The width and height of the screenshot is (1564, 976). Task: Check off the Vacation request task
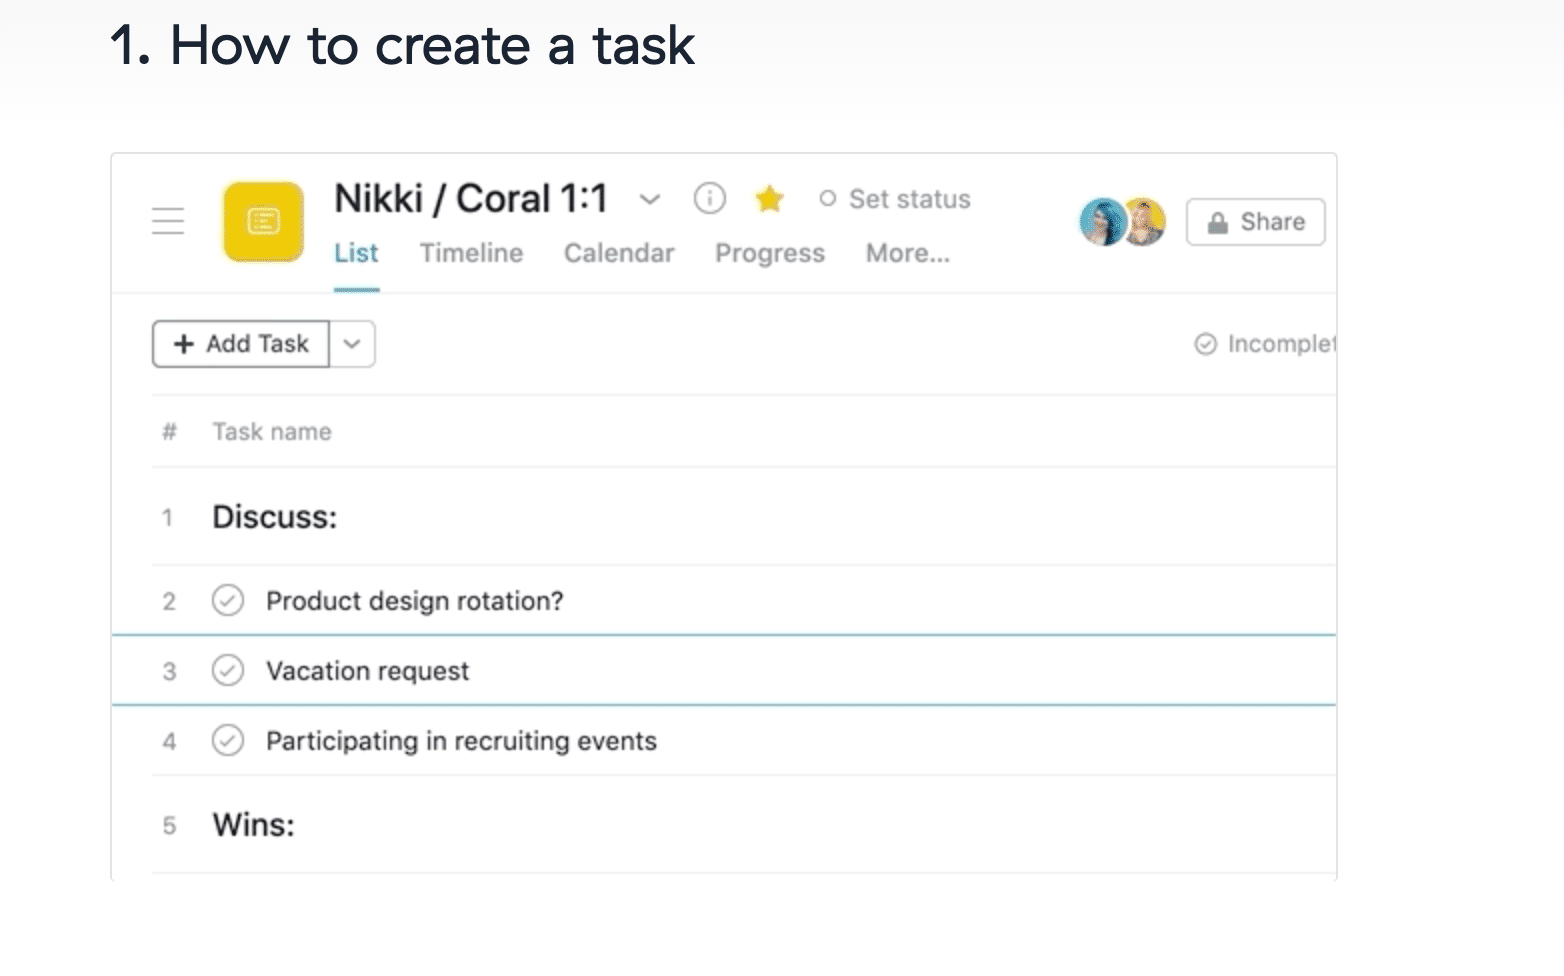[x=228, y=671]
